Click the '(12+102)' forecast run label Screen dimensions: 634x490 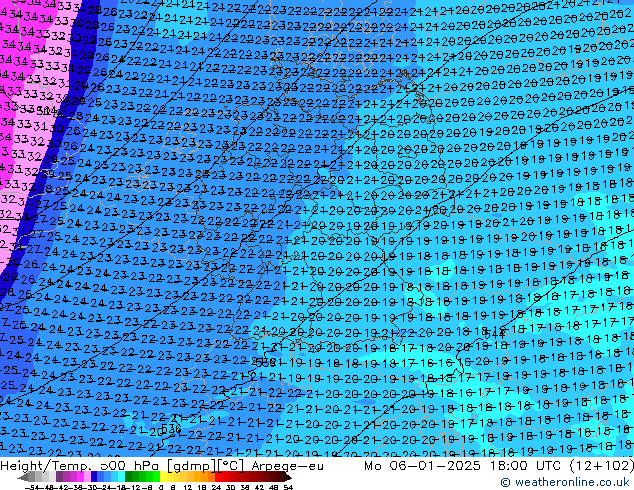(601, 466)
